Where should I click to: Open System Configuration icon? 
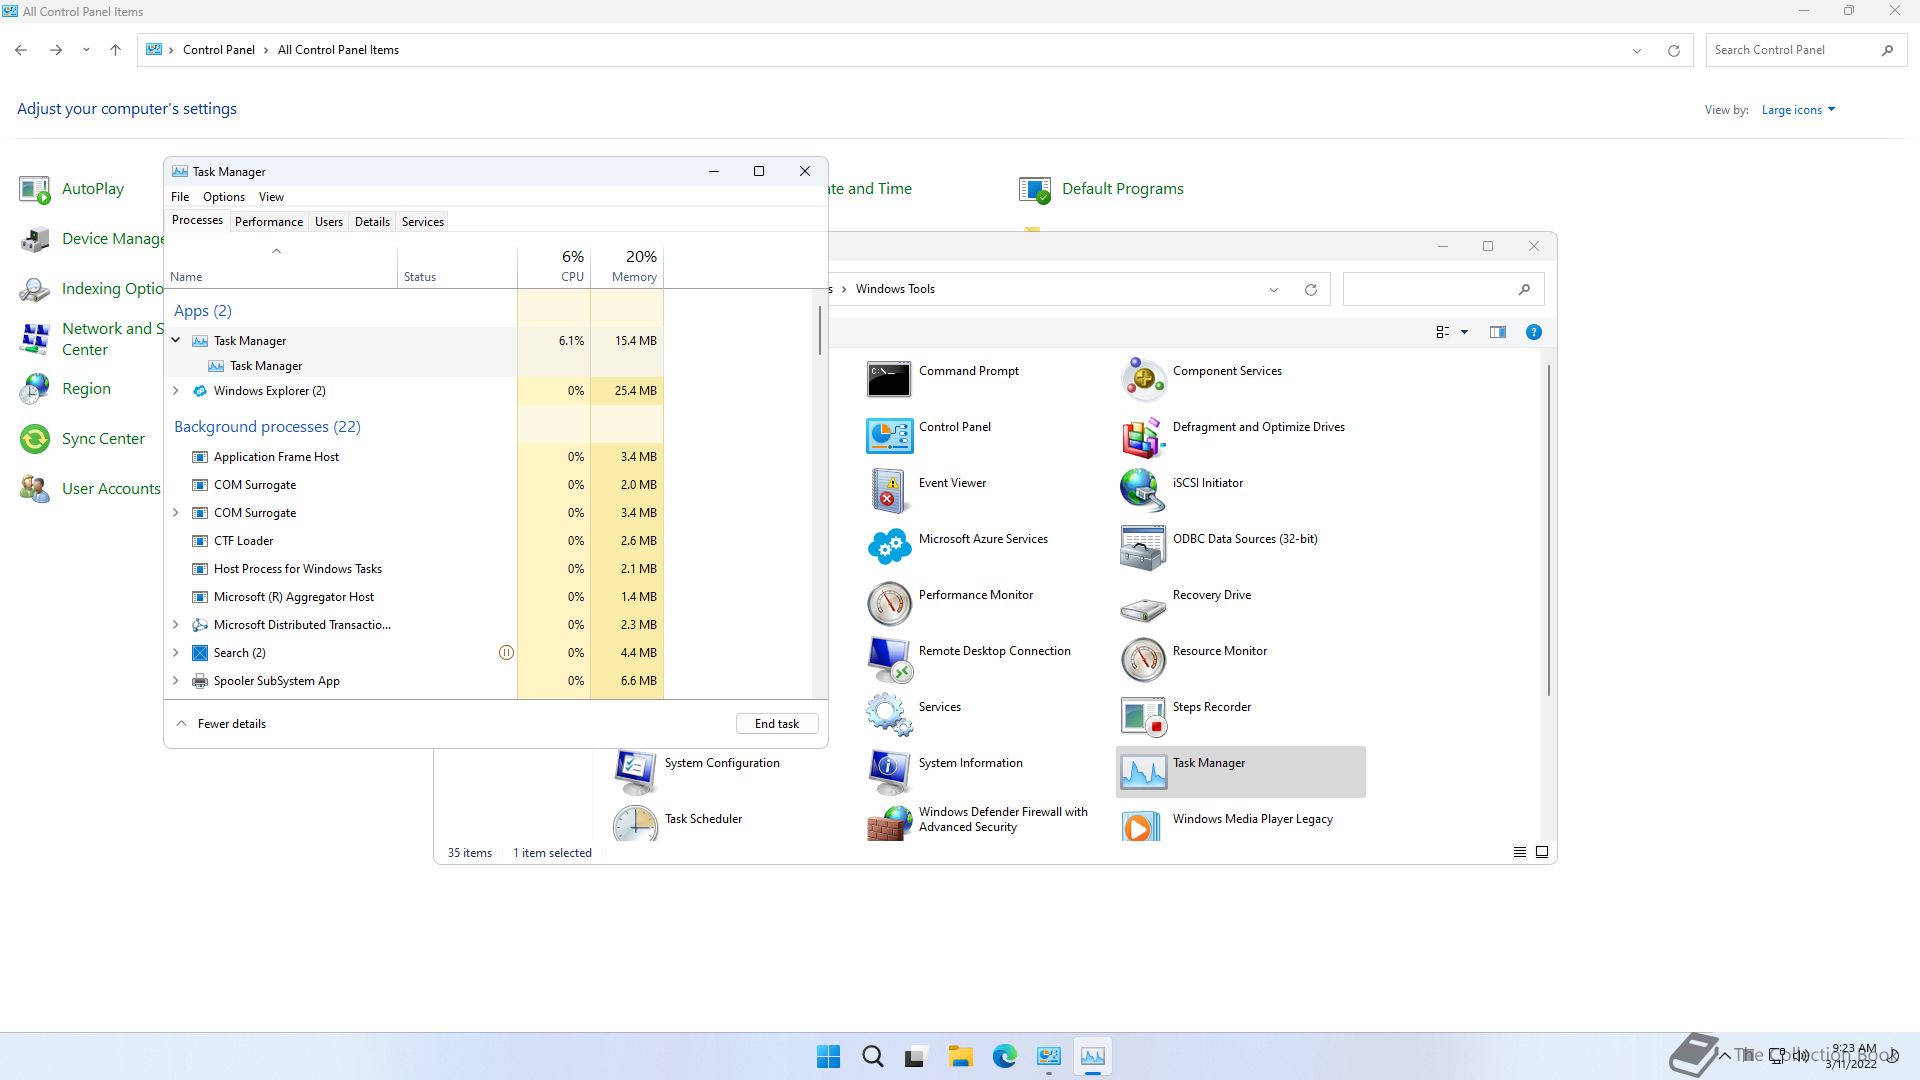635,771
